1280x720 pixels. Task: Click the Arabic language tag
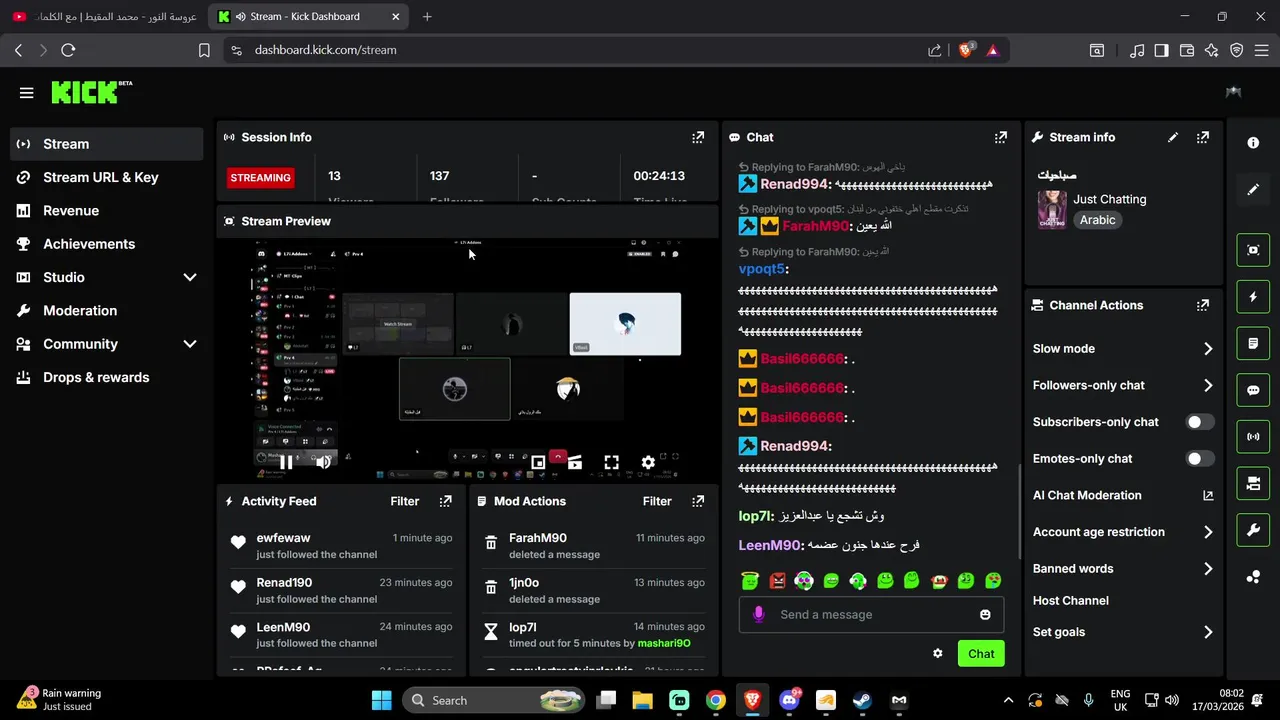pyautogui.click(x=1097, y=220)
